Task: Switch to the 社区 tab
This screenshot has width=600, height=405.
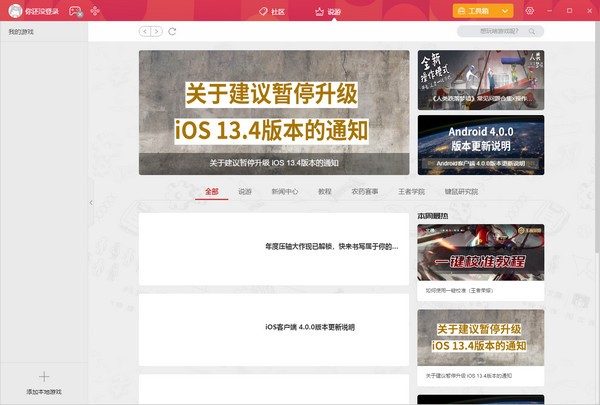Action: click(272, 12)
